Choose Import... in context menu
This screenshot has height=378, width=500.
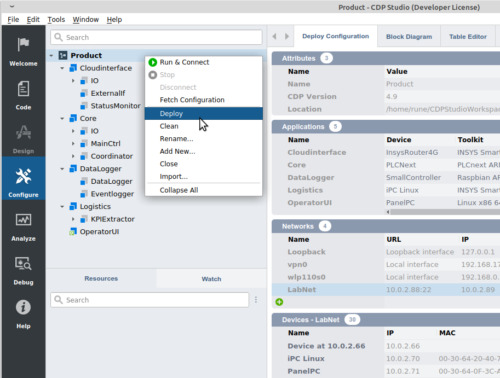pyautogui.click(x=204, y=177)
